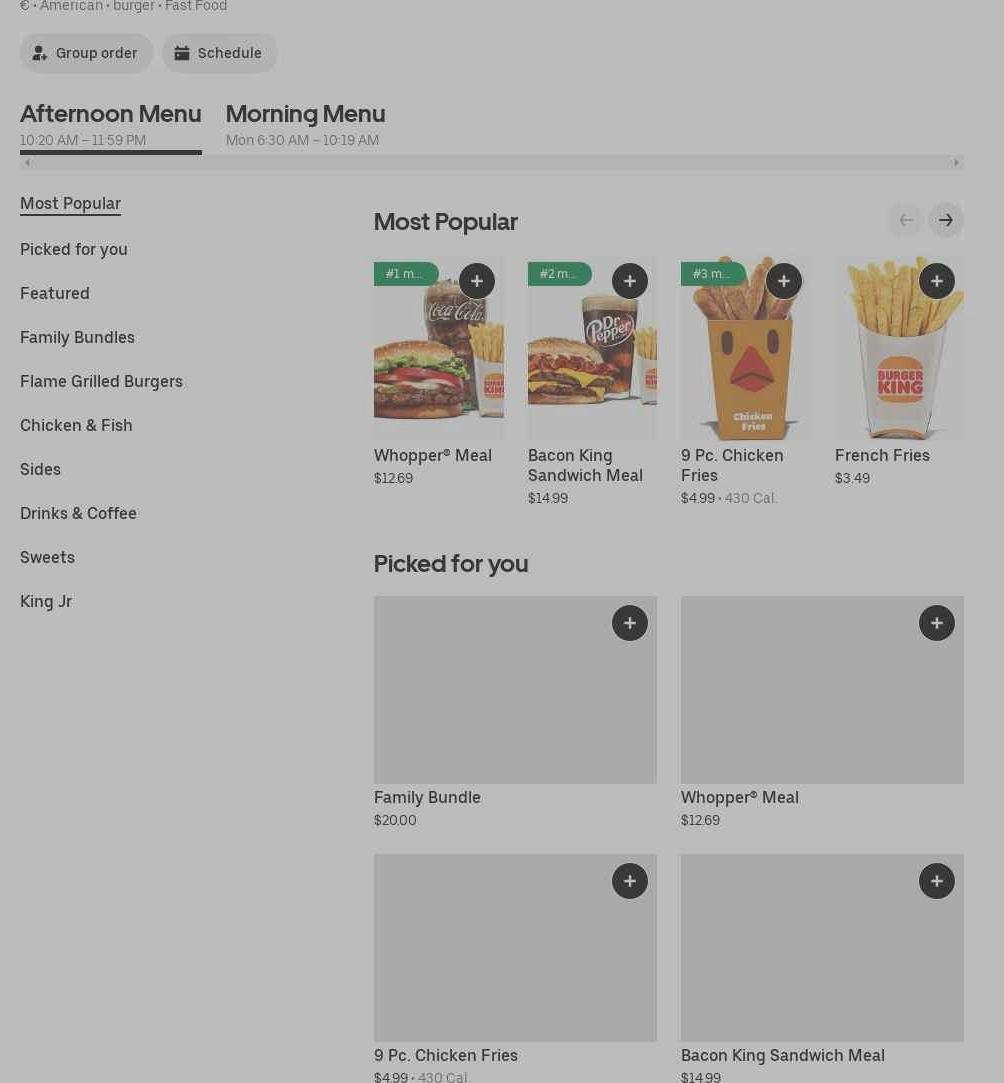Add Family Bundle to cart
1004x1083 pixels.
click(630, 623)
